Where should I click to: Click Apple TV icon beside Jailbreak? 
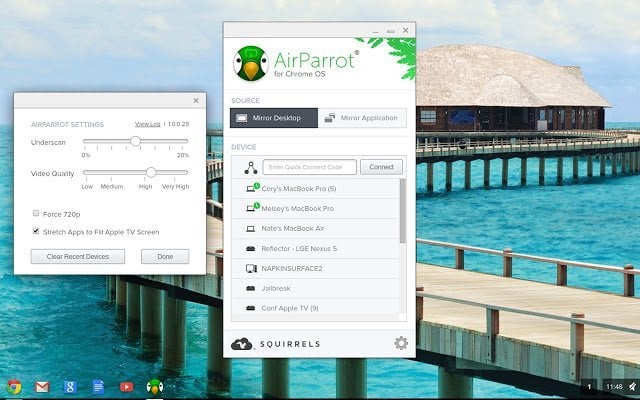tap(251, 289)
